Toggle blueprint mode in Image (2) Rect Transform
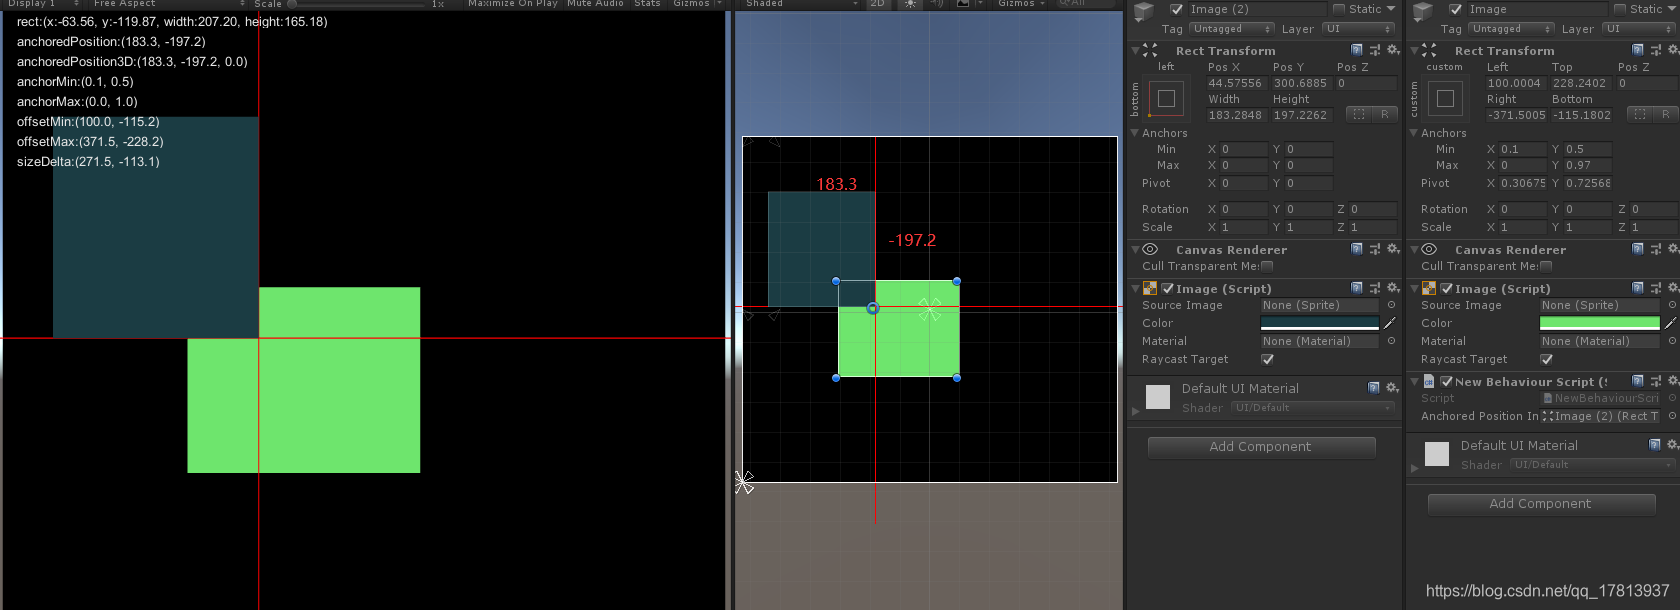The image size is (1680, 610). [x=1359, y=114]
